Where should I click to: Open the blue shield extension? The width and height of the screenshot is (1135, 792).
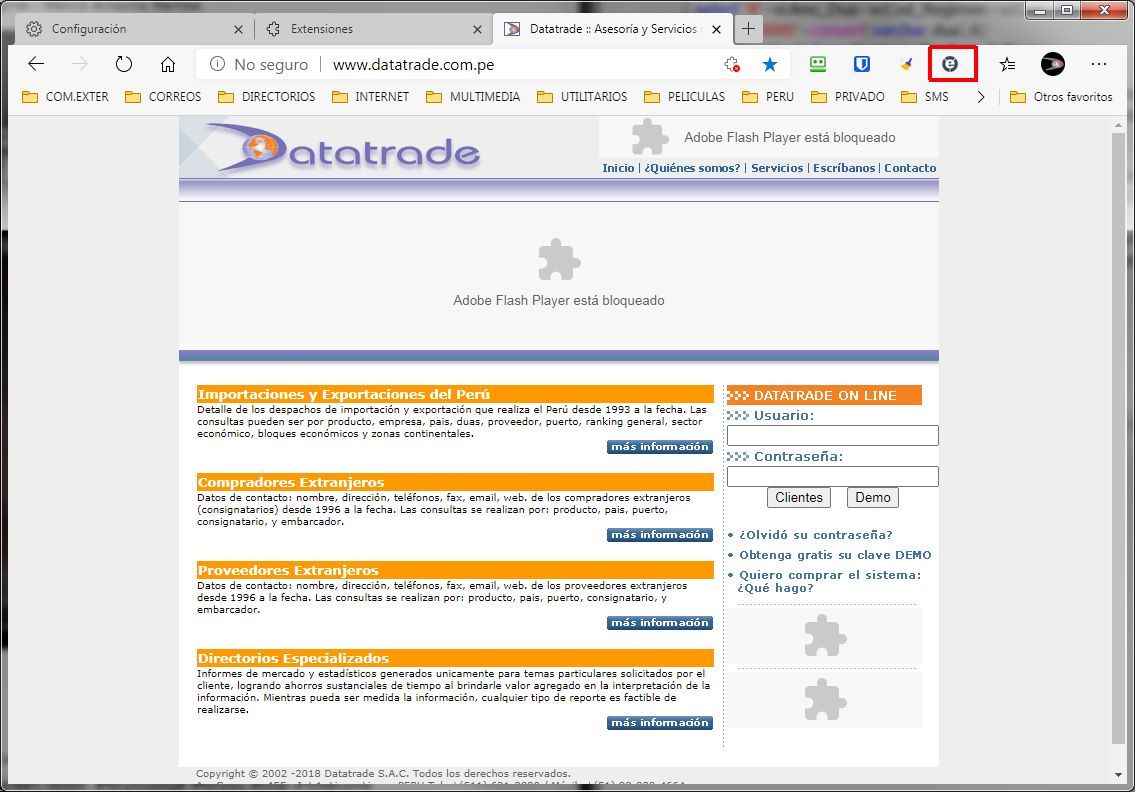(861, 64)
